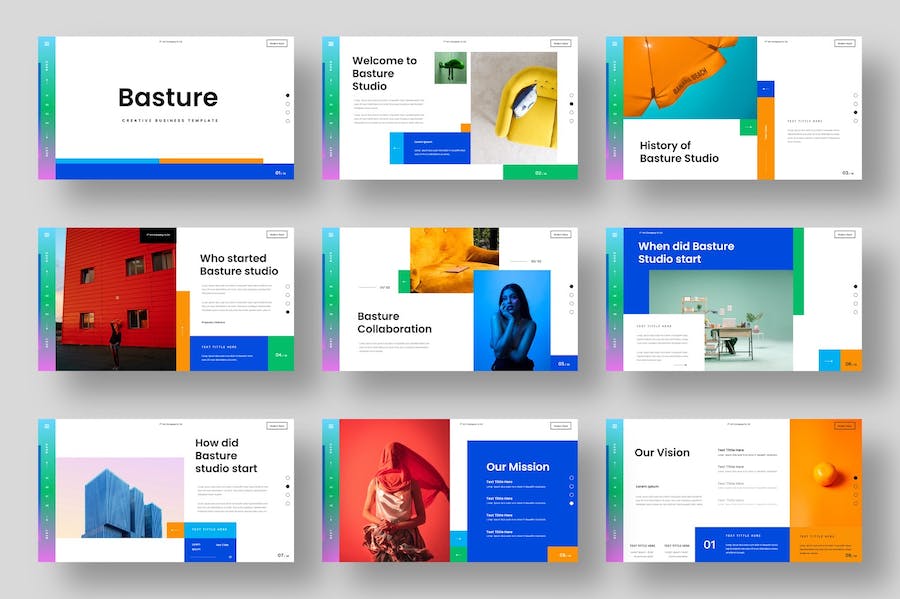Click green right arrow on History slide
The width and height of the screenshot is (900, 599).
(x=748, y=127)
